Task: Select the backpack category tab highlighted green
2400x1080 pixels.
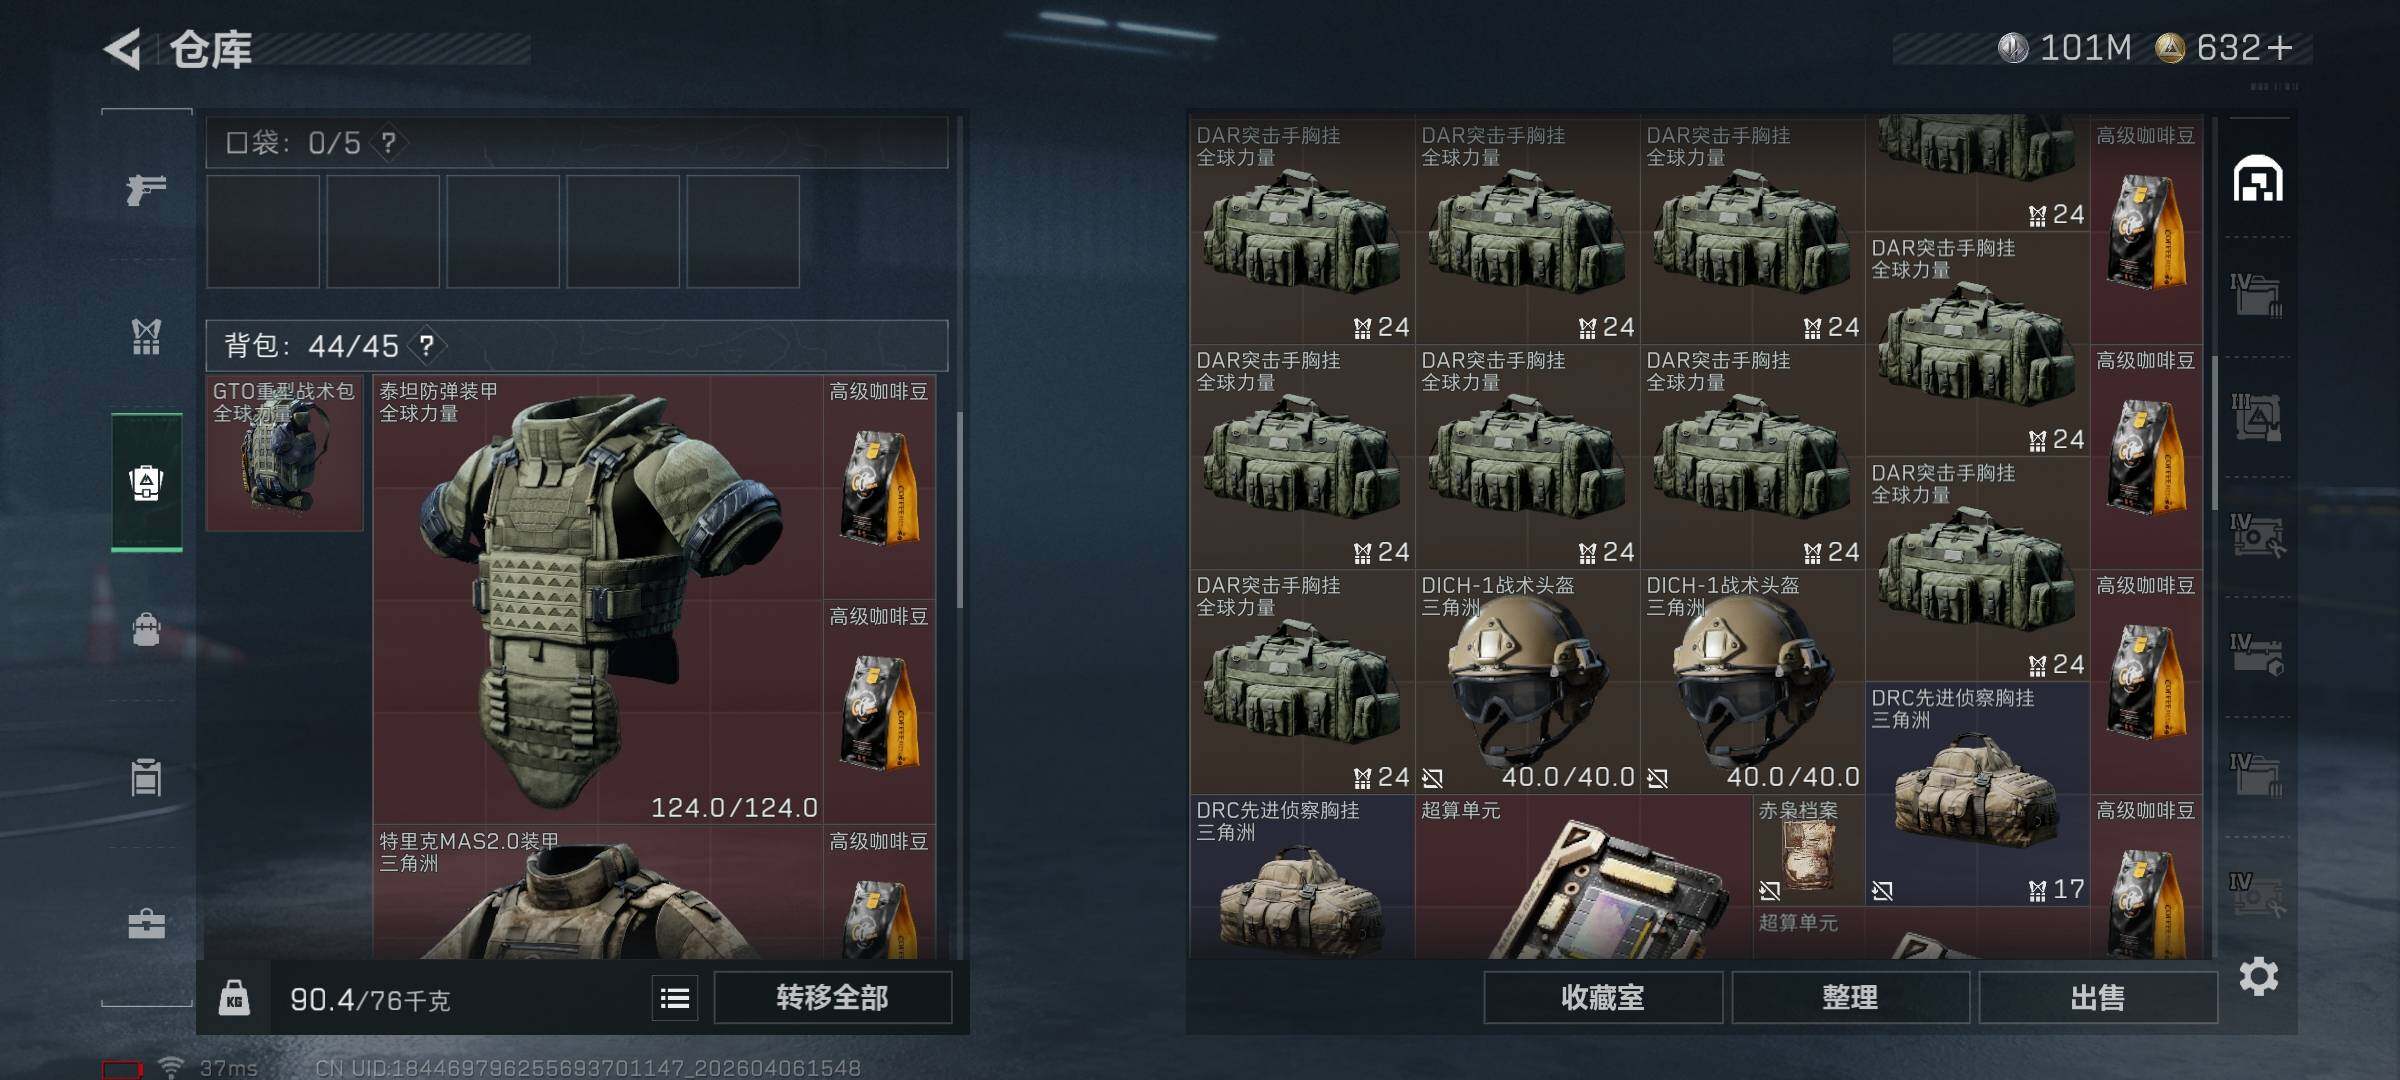Action: 146,482
